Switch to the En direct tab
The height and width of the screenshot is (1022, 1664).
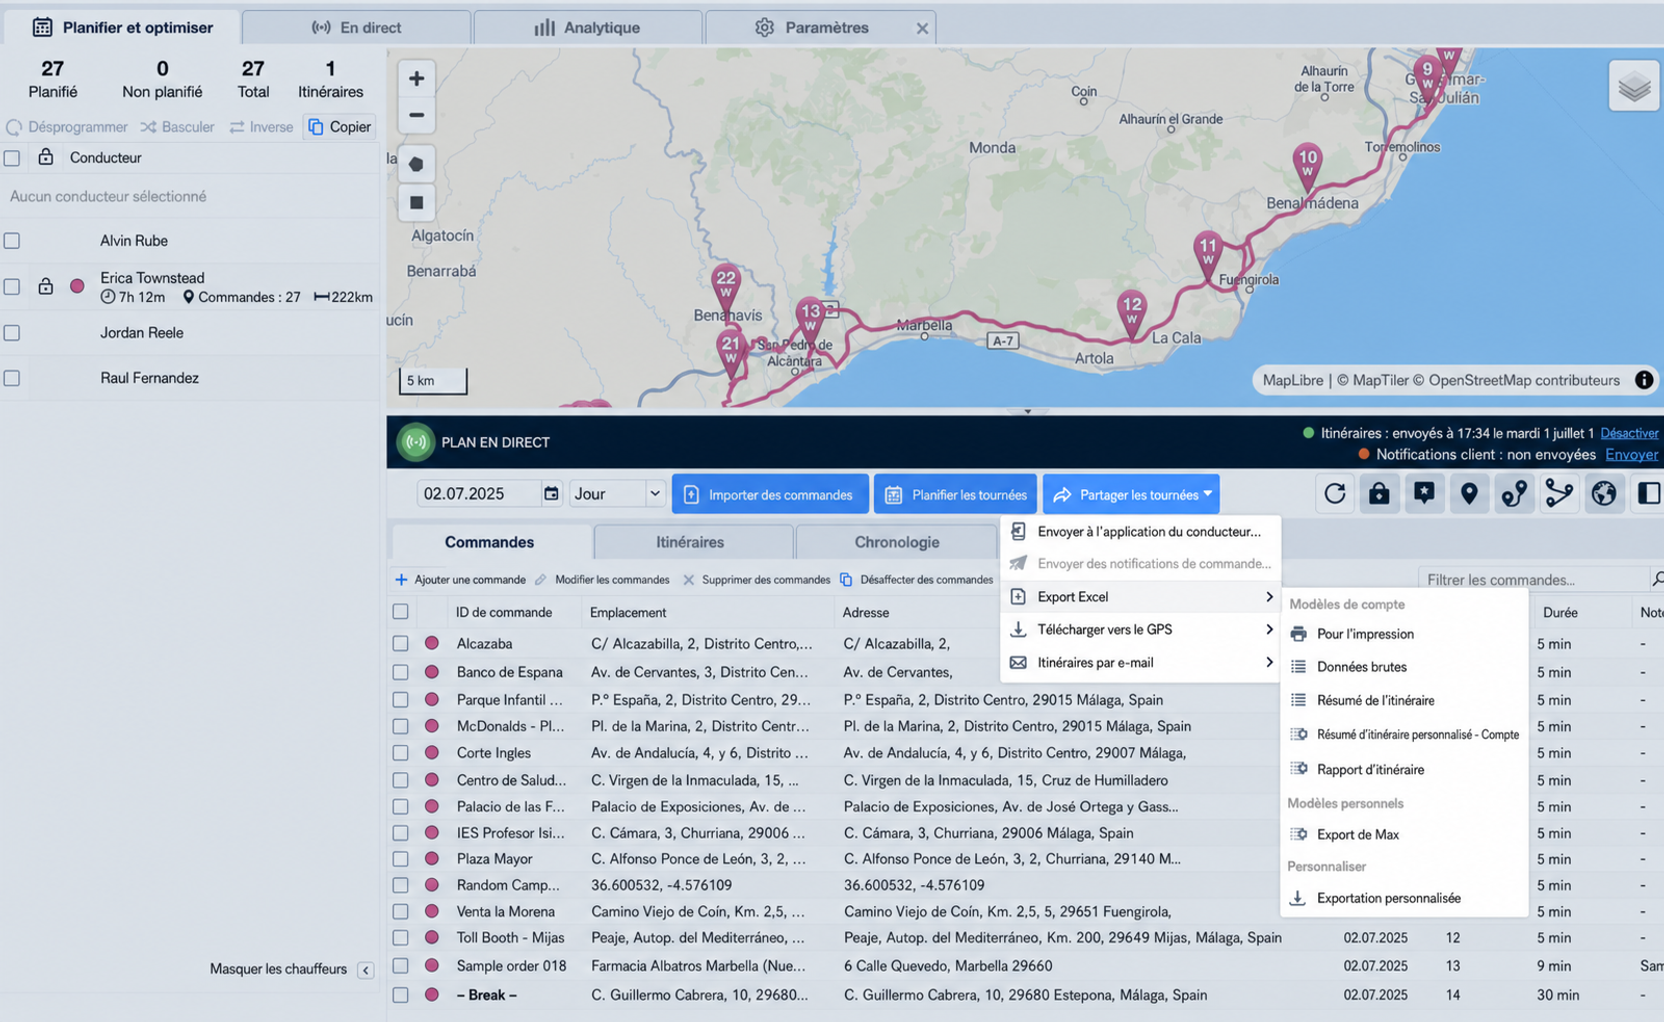[356, 28]
